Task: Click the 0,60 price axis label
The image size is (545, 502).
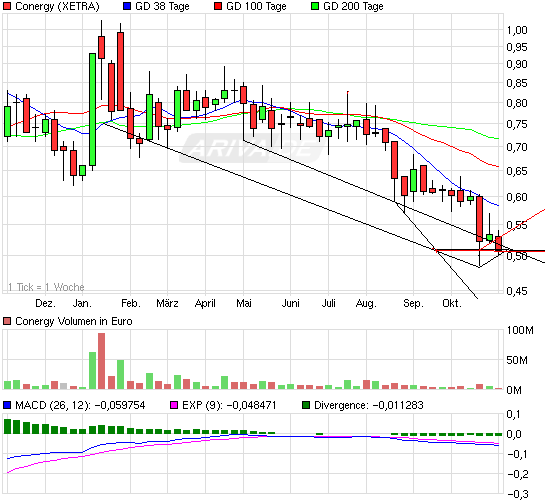Action: [517, 197]
